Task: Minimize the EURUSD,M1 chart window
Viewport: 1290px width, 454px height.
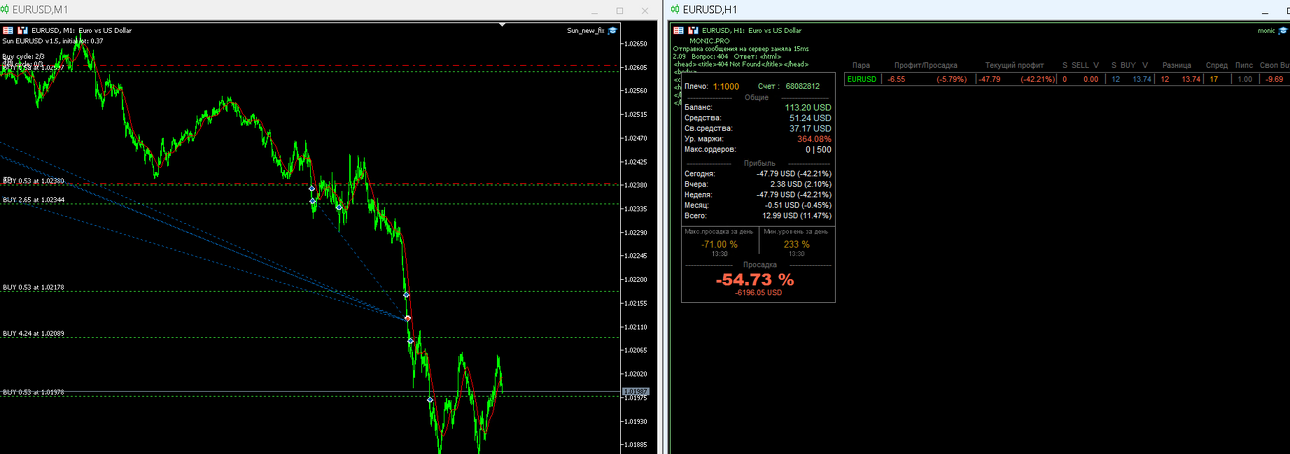Action: click(x=592, y=10)
